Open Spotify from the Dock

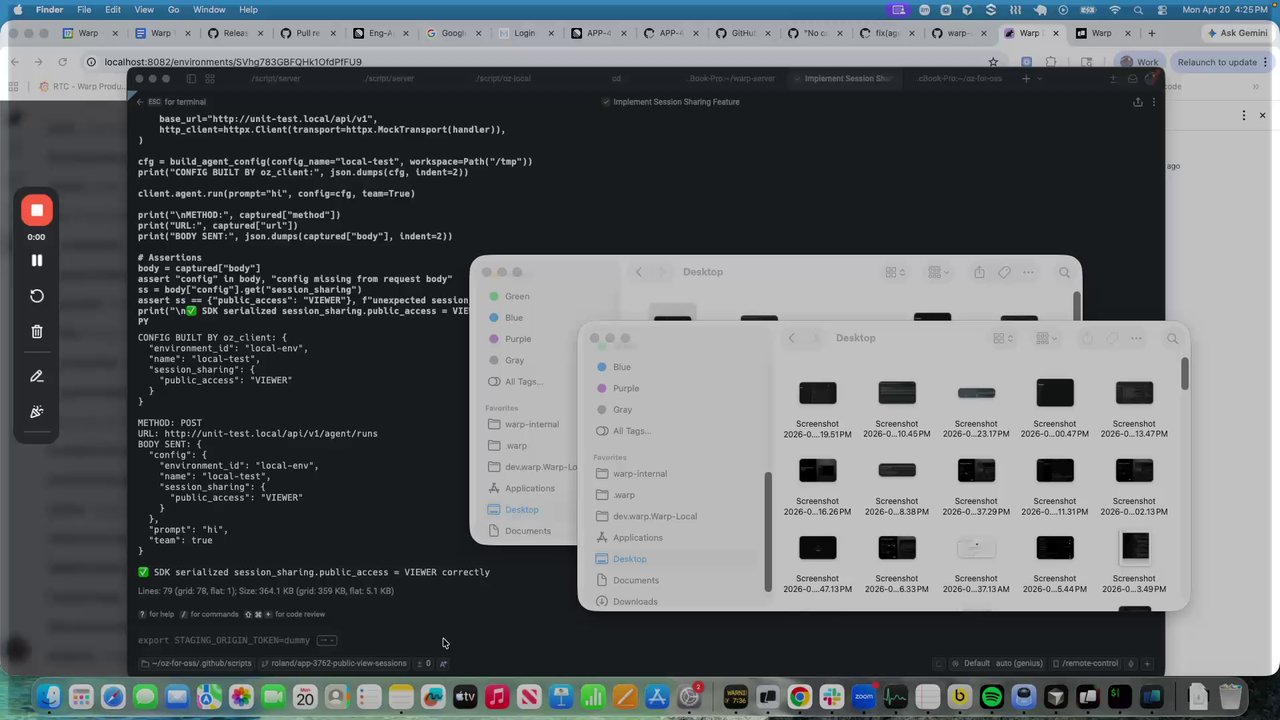[x=991, y=696]
